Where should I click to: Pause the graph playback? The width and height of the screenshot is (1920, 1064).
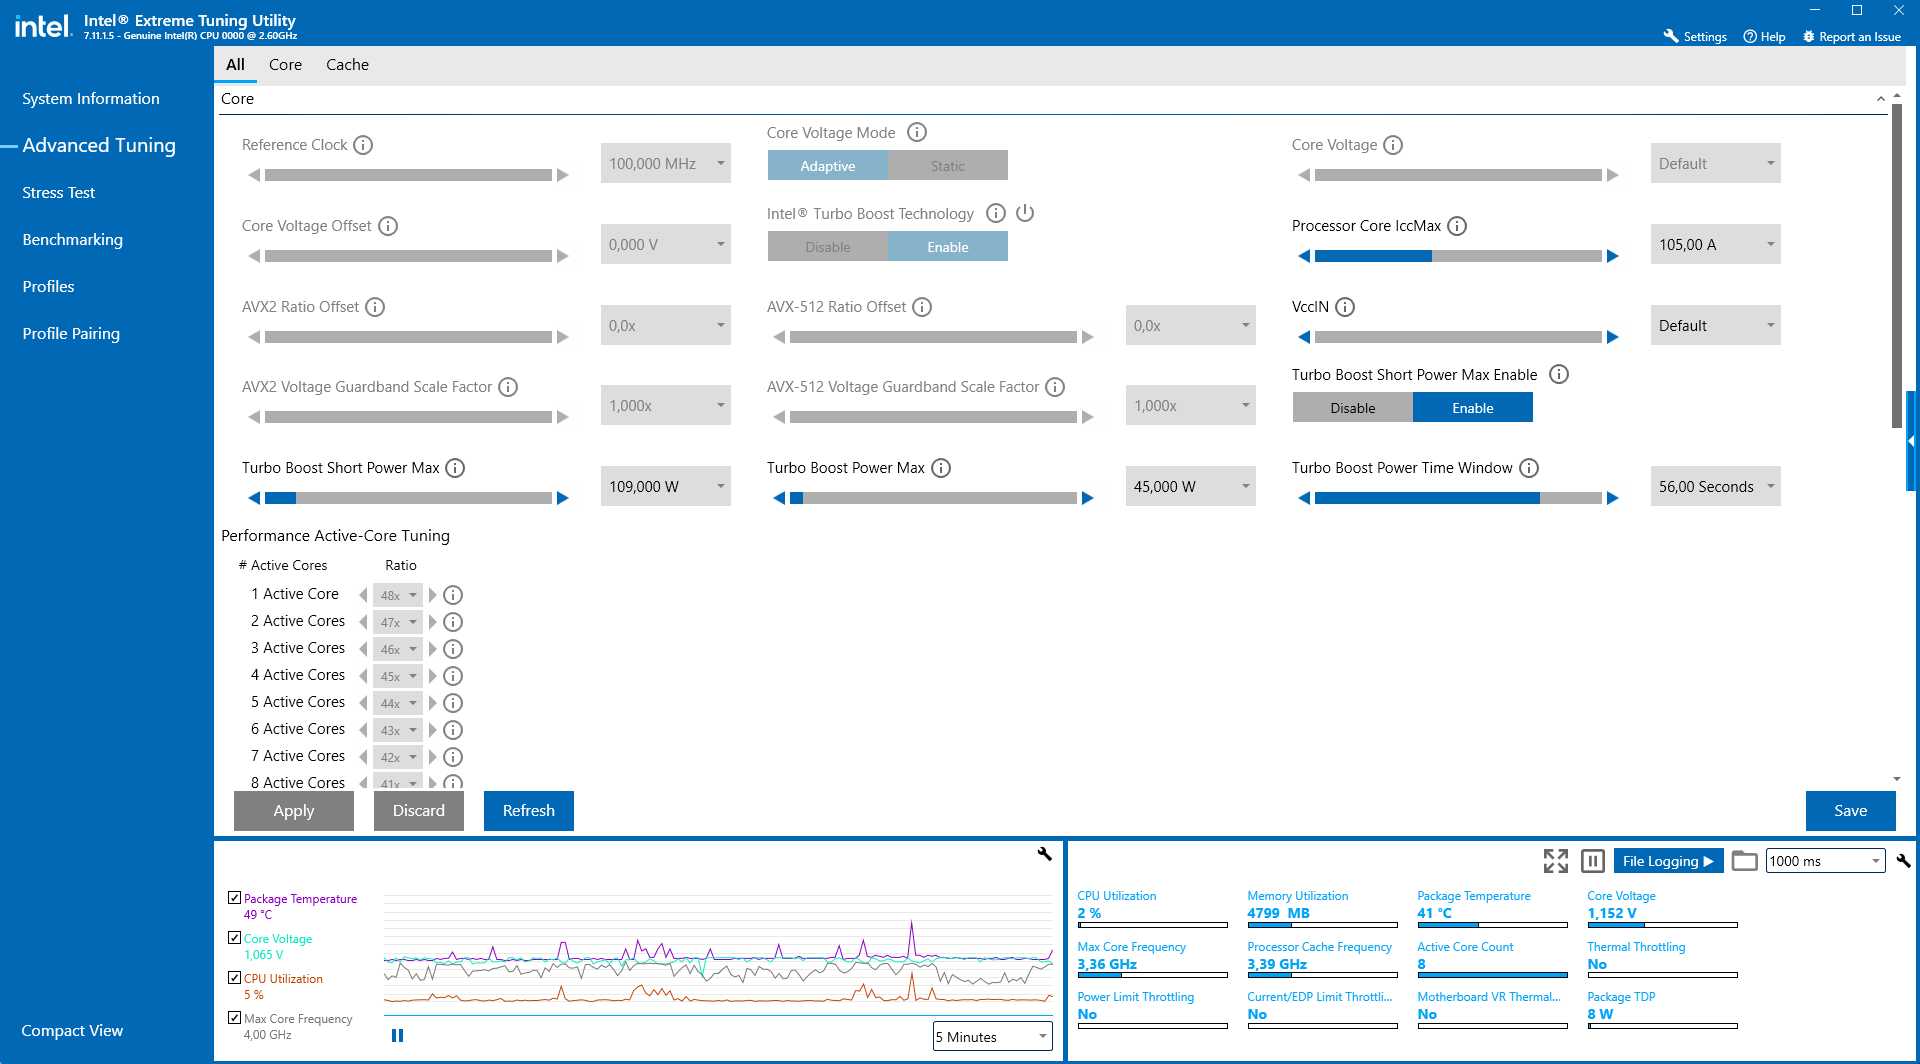click(397, 1036)
